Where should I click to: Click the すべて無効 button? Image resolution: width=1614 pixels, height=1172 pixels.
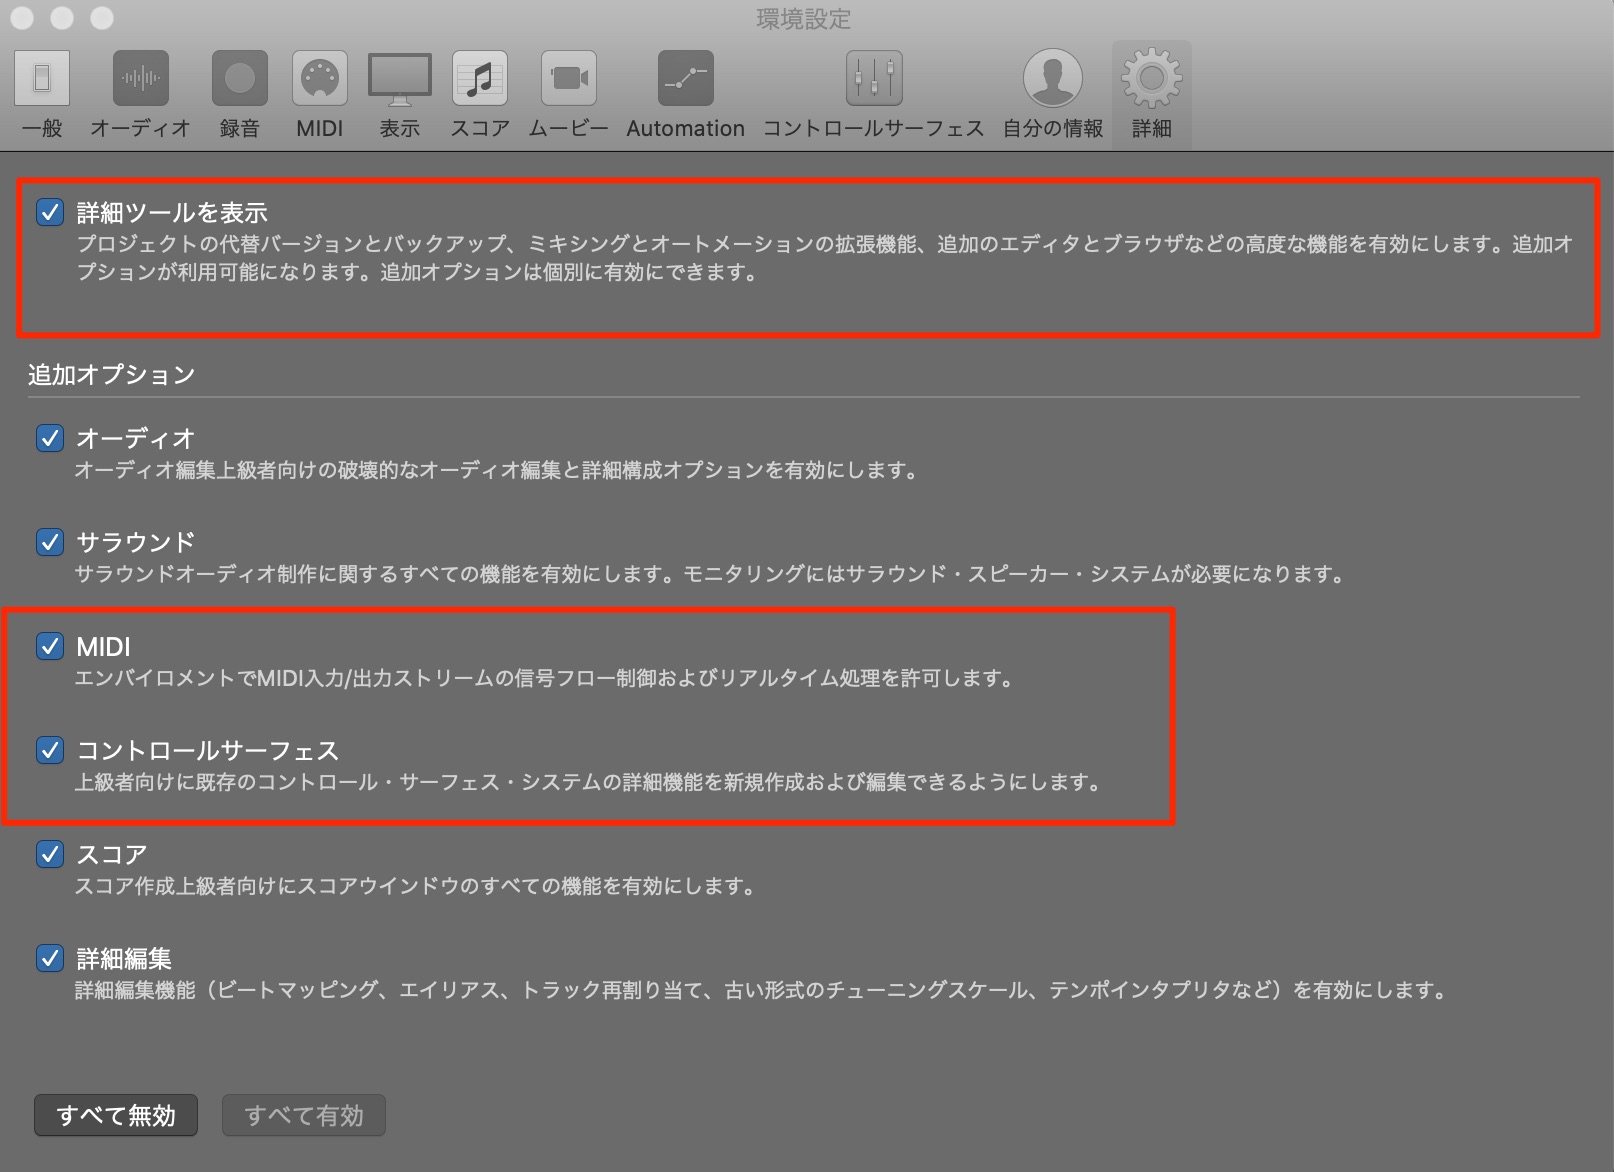(116, 1115)
